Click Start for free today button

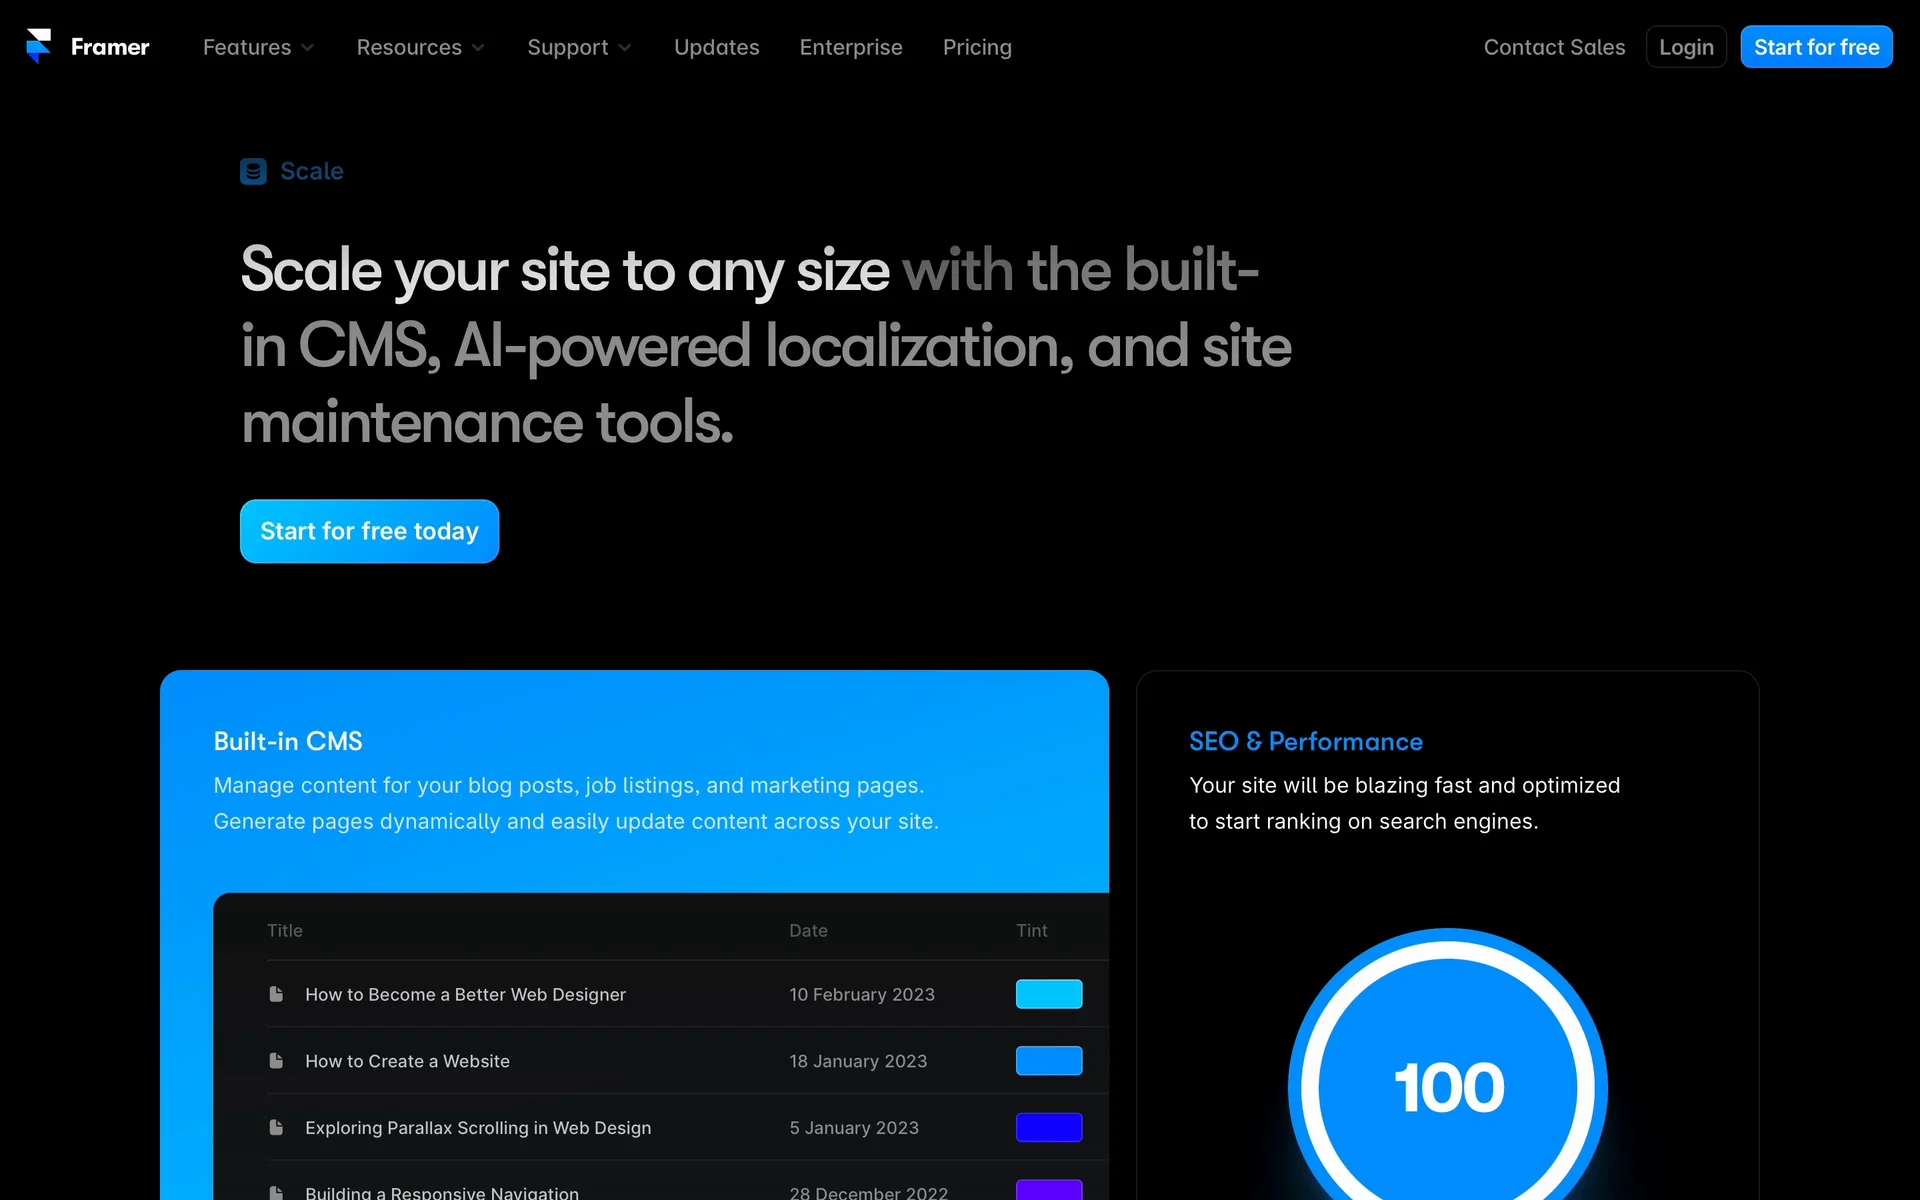(369, 531)
